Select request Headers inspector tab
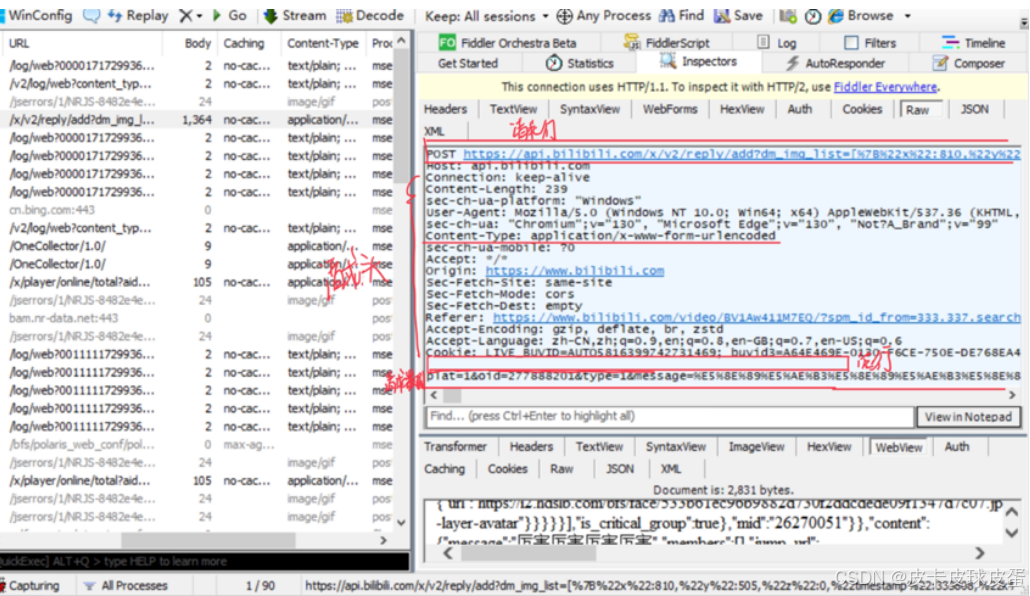This screenshot has height=596, width=1030. (445, 109)
